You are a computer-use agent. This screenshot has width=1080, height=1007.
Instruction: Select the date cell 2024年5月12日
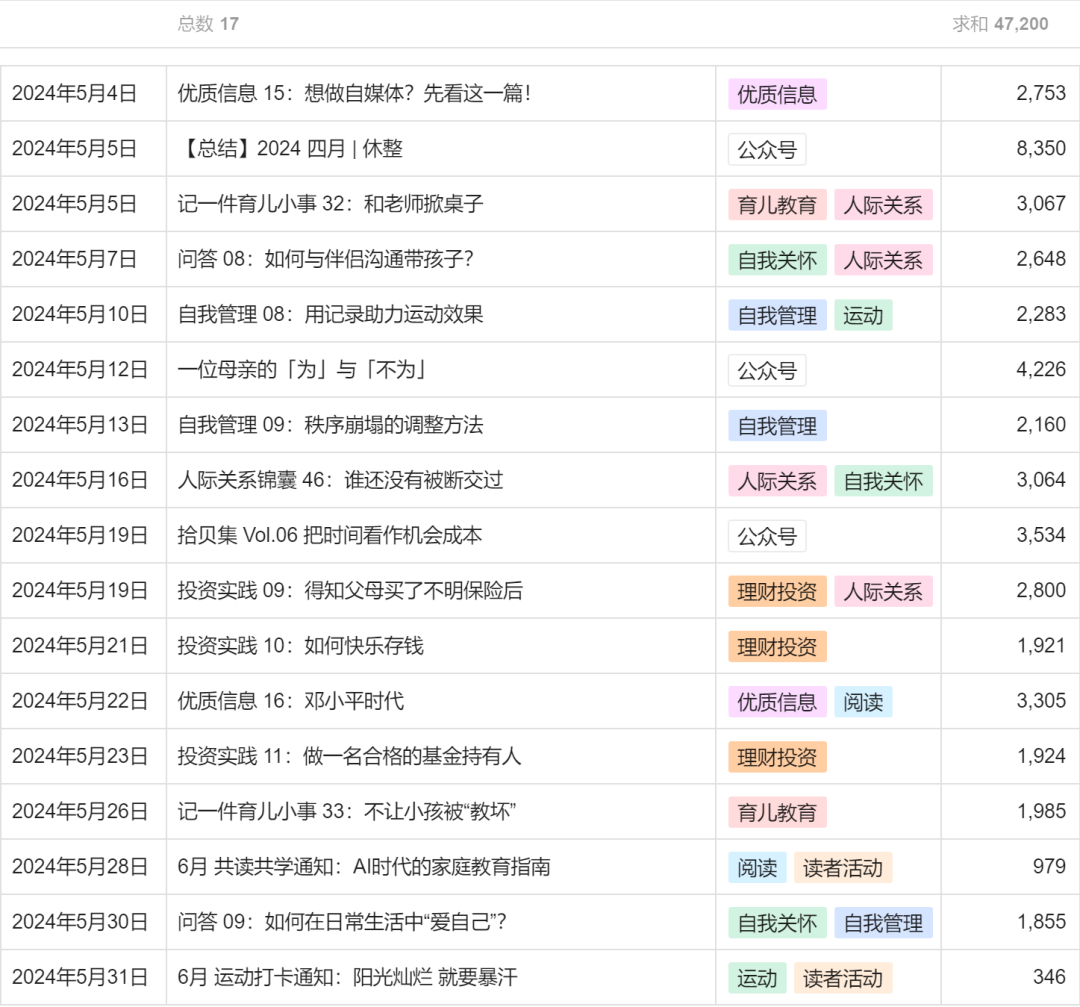pos(80,370)
